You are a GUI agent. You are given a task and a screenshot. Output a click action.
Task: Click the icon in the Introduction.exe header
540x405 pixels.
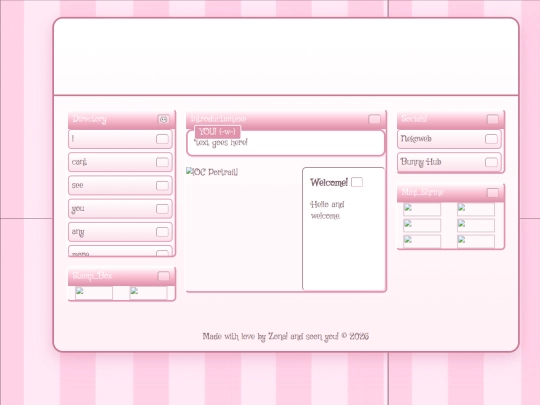point(374,119)
